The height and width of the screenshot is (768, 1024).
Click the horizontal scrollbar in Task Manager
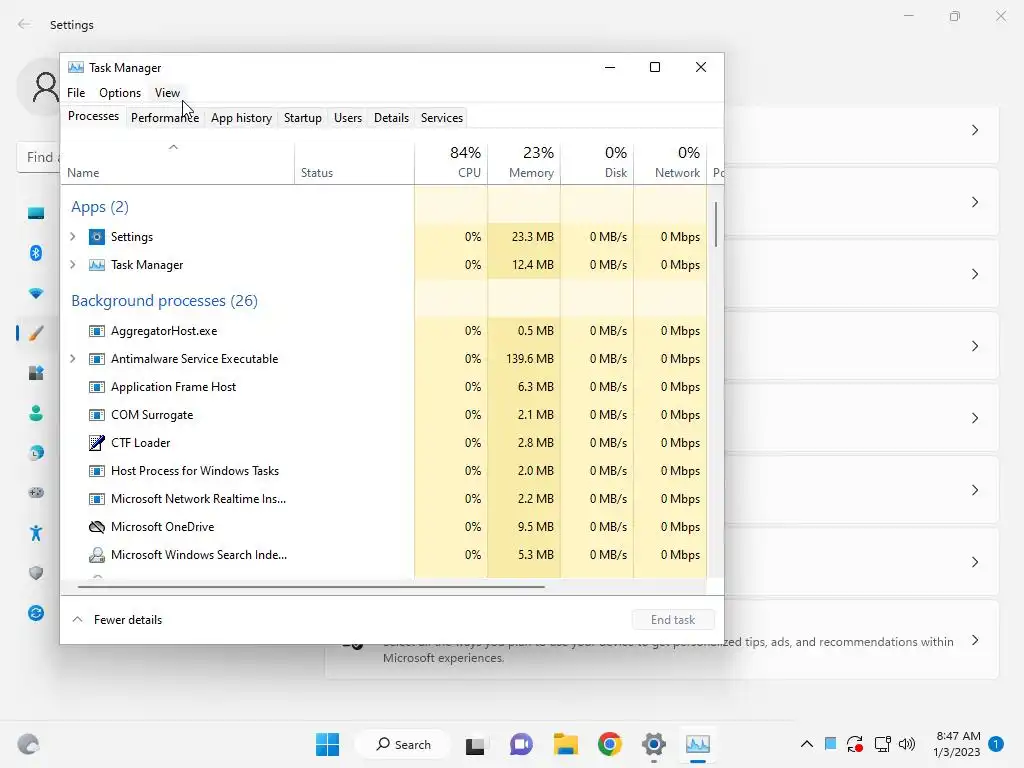coord(311,587)
